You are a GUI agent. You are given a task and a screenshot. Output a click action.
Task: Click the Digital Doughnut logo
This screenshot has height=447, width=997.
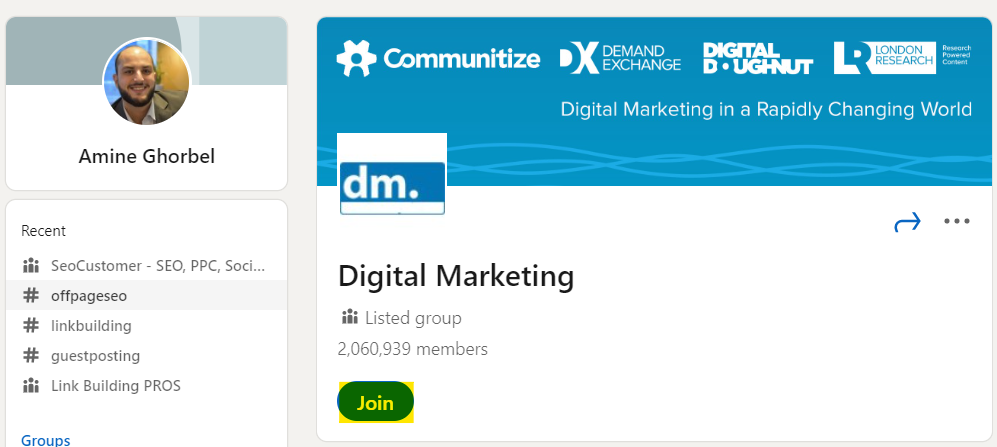point(757,58)
